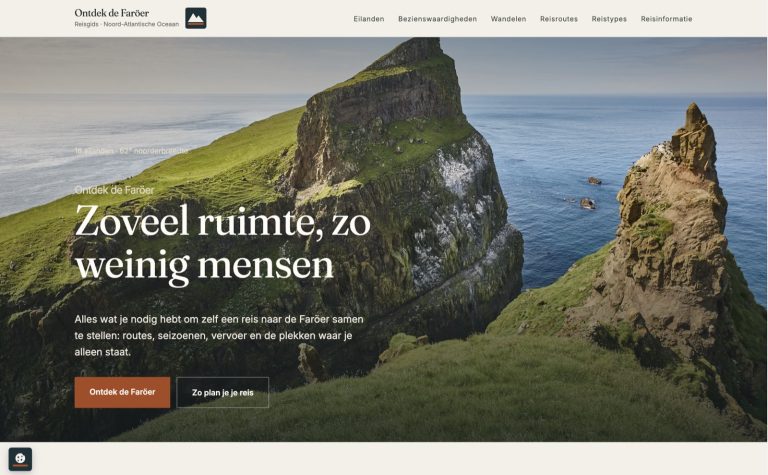Open the Reisroutes navigation item
The height and width of the screenshot is (475, 768).
pyautogui.click(x=559, y=19)
